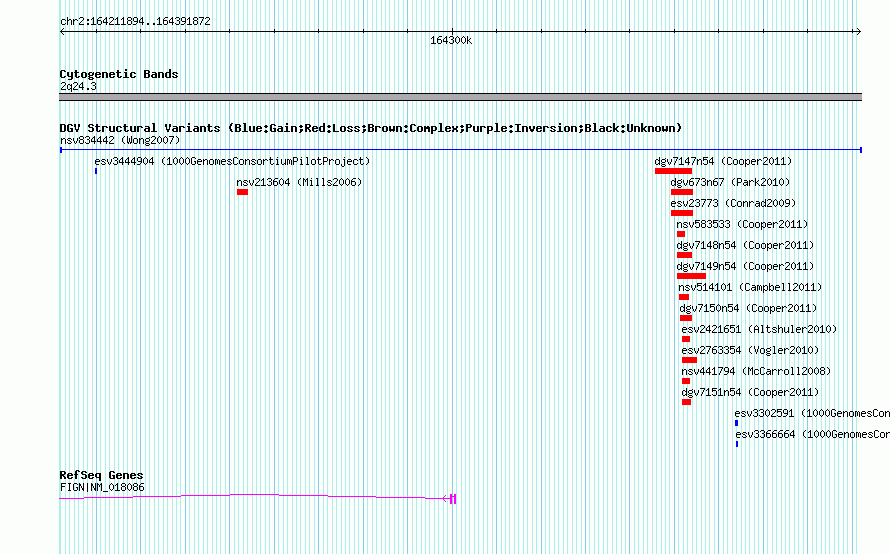Viewport: 890px width, 554px height.
Task: Open esv23773 (Conrad2009) label
Action: (x=733, y=203)
